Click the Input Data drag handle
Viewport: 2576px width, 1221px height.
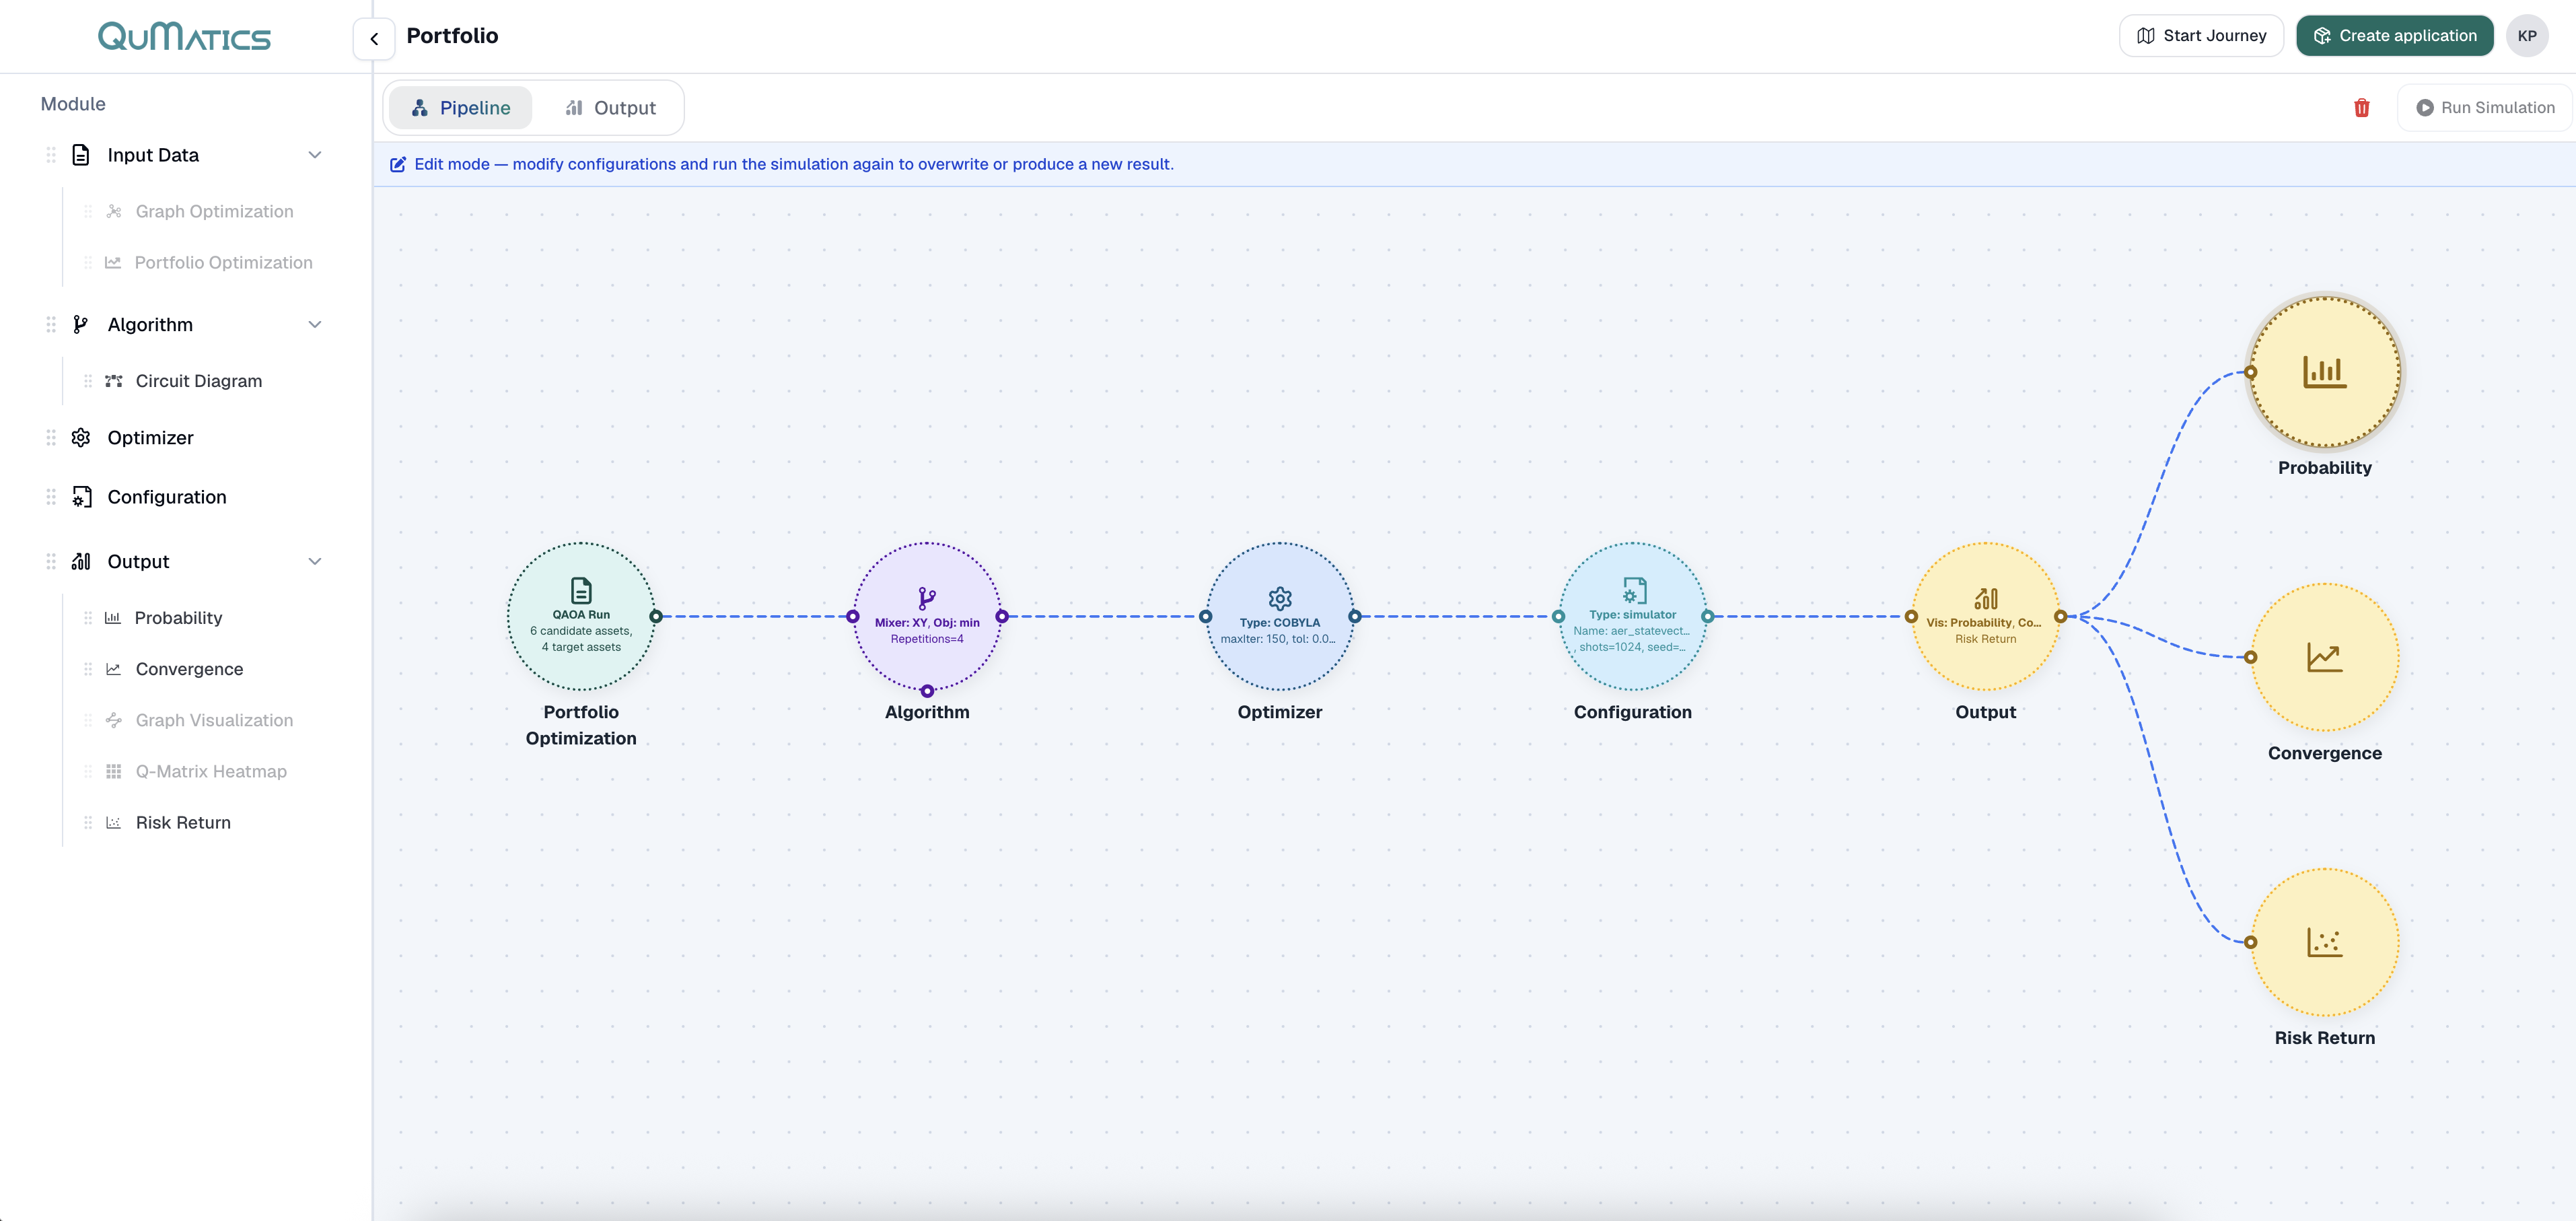50,155
